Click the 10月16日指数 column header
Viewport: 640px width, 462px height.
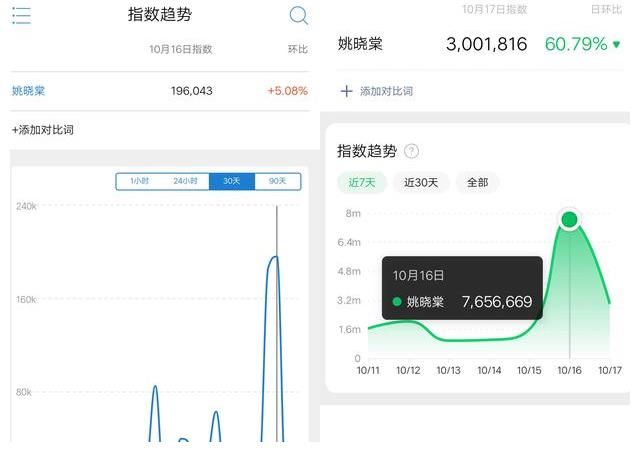point(180,49)
